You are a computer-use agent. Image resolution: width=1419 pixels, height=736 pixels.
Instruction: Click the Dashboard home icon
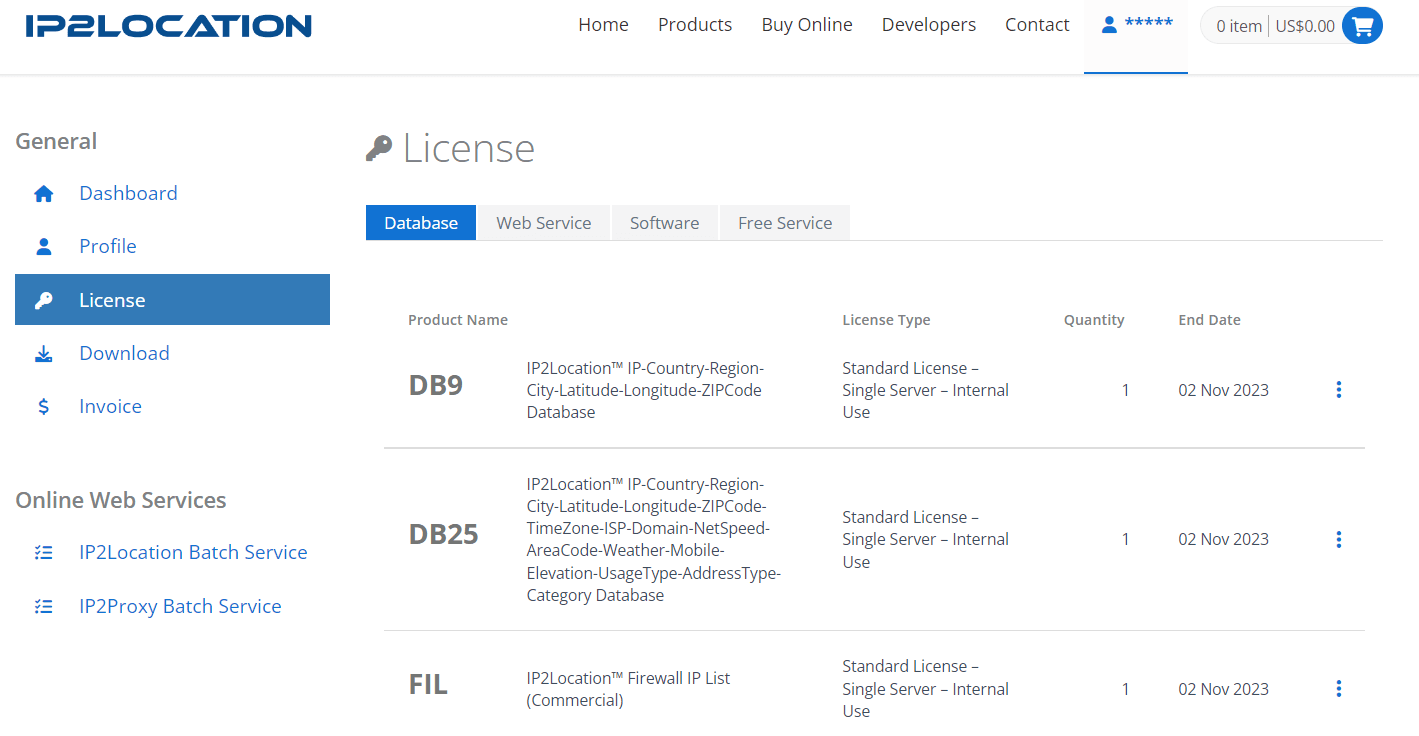point(43,194)
